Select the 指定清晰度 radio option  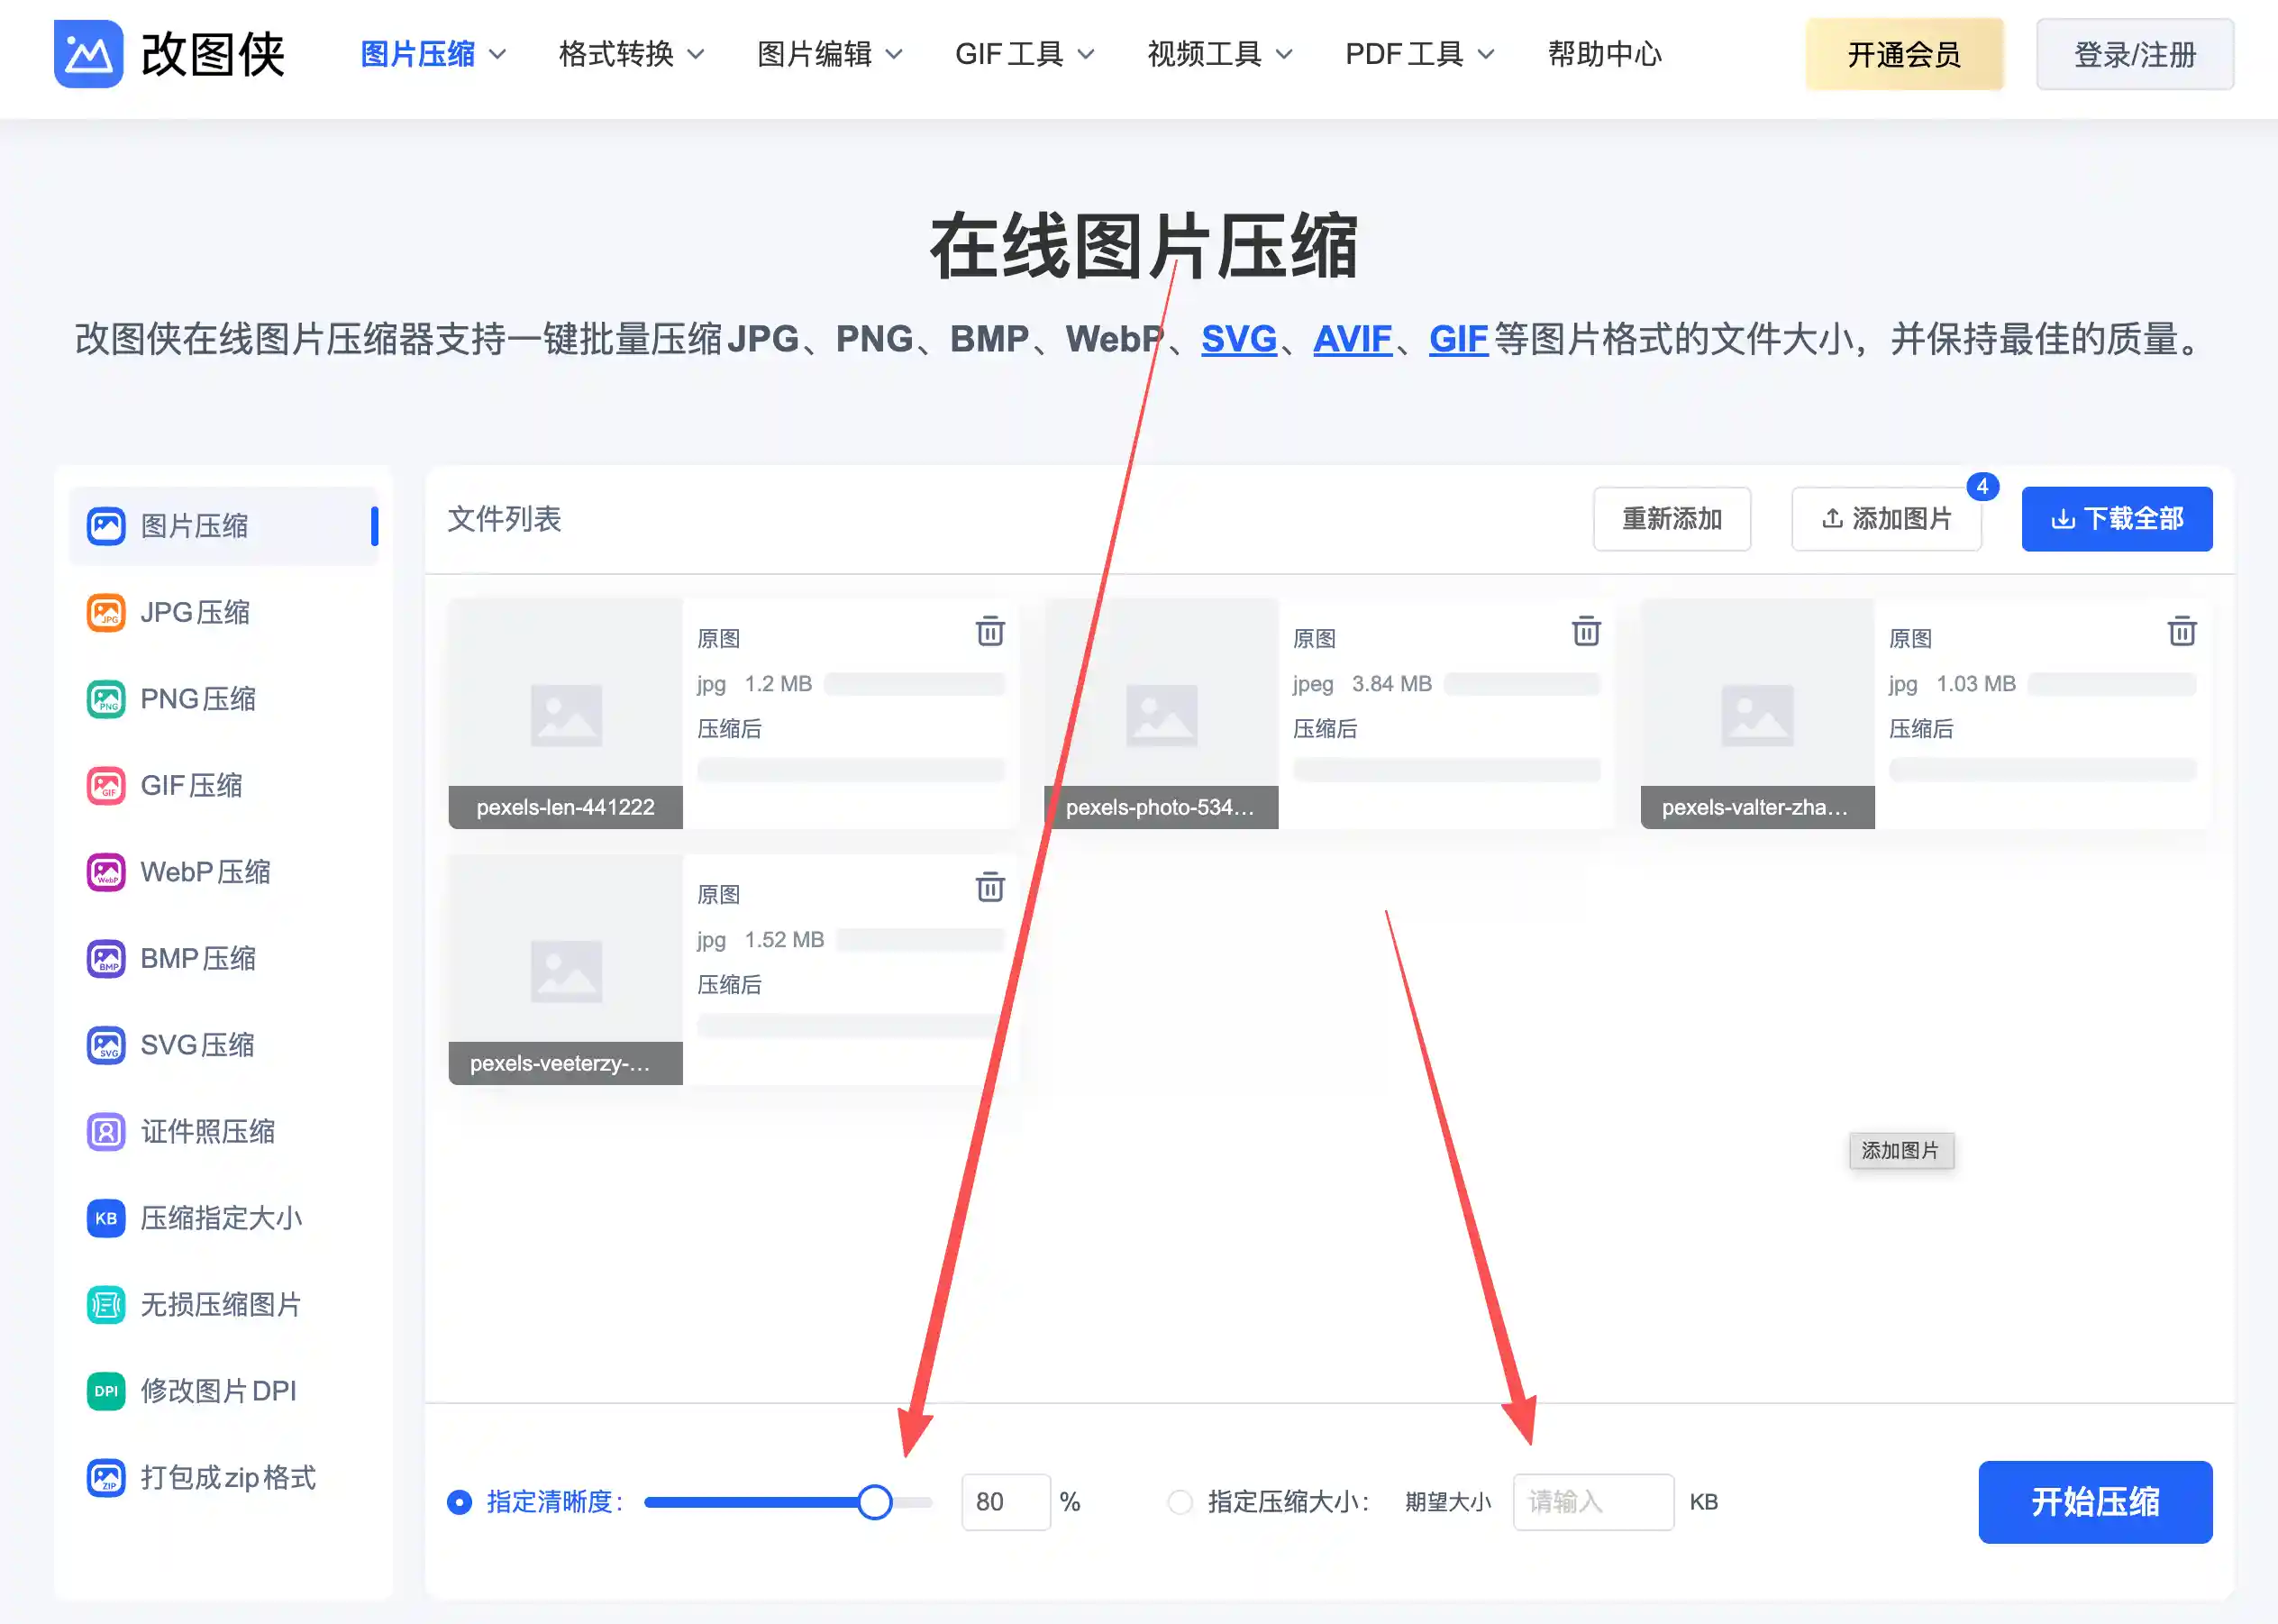(x=459, y=1501)
